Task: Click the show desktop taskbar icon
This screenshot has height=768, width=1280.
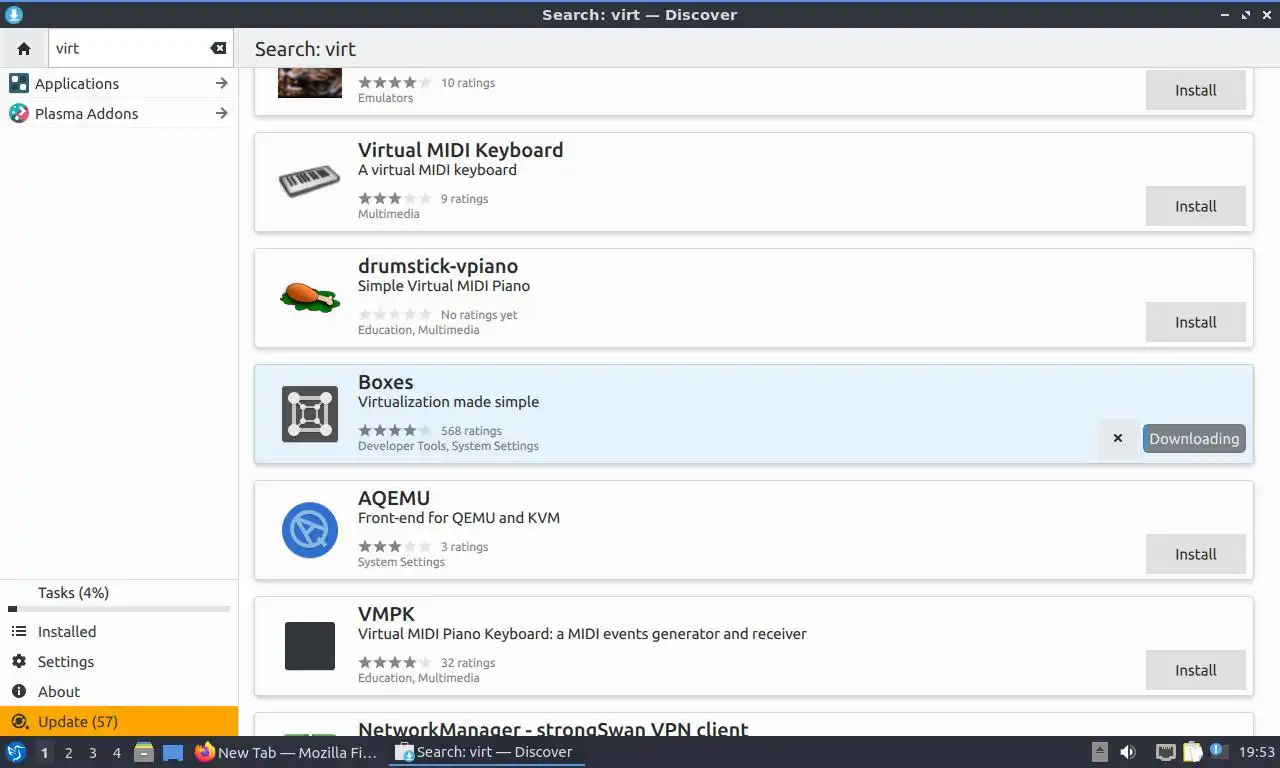Action: [173, 752]
